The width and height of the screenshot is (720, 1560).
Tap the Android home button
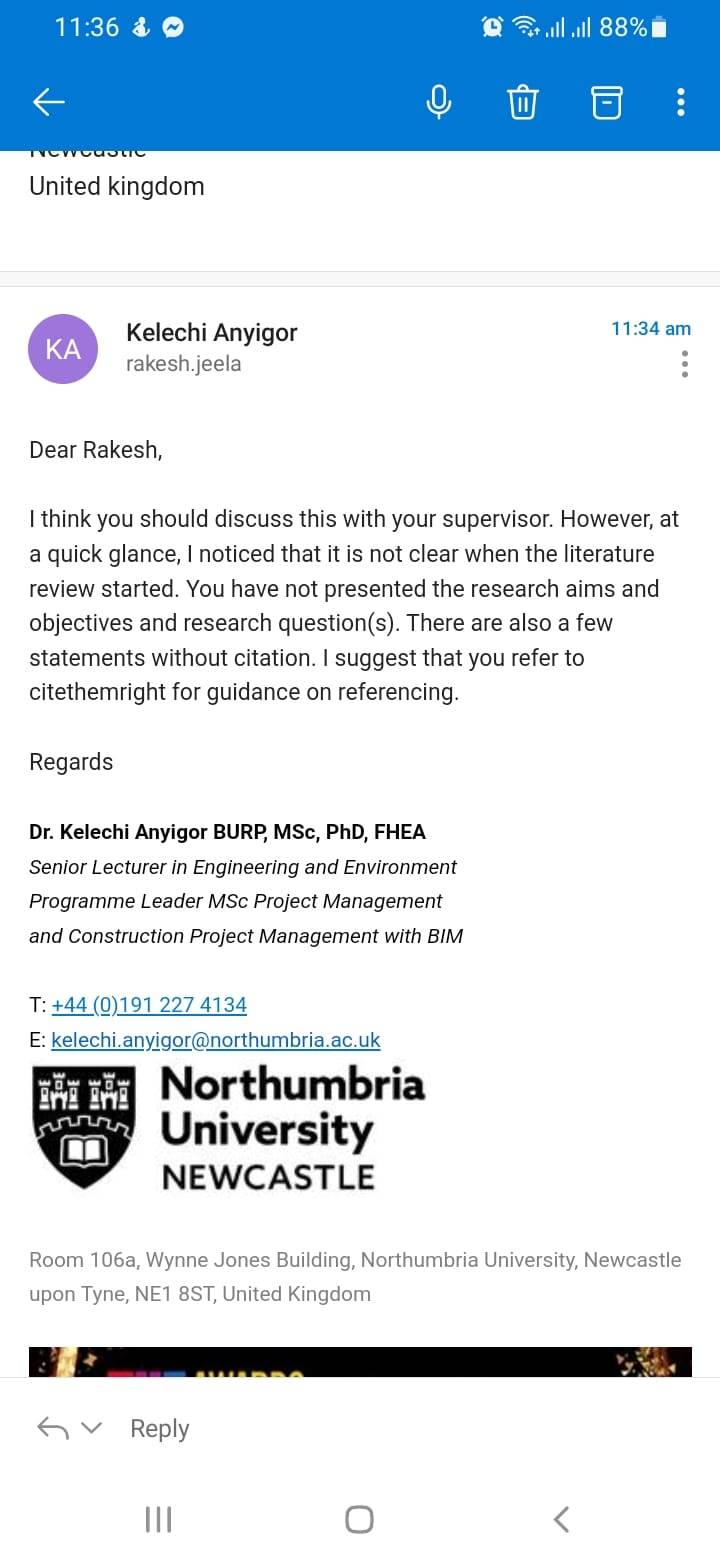pyautogui.click(x=360, y=1520)
